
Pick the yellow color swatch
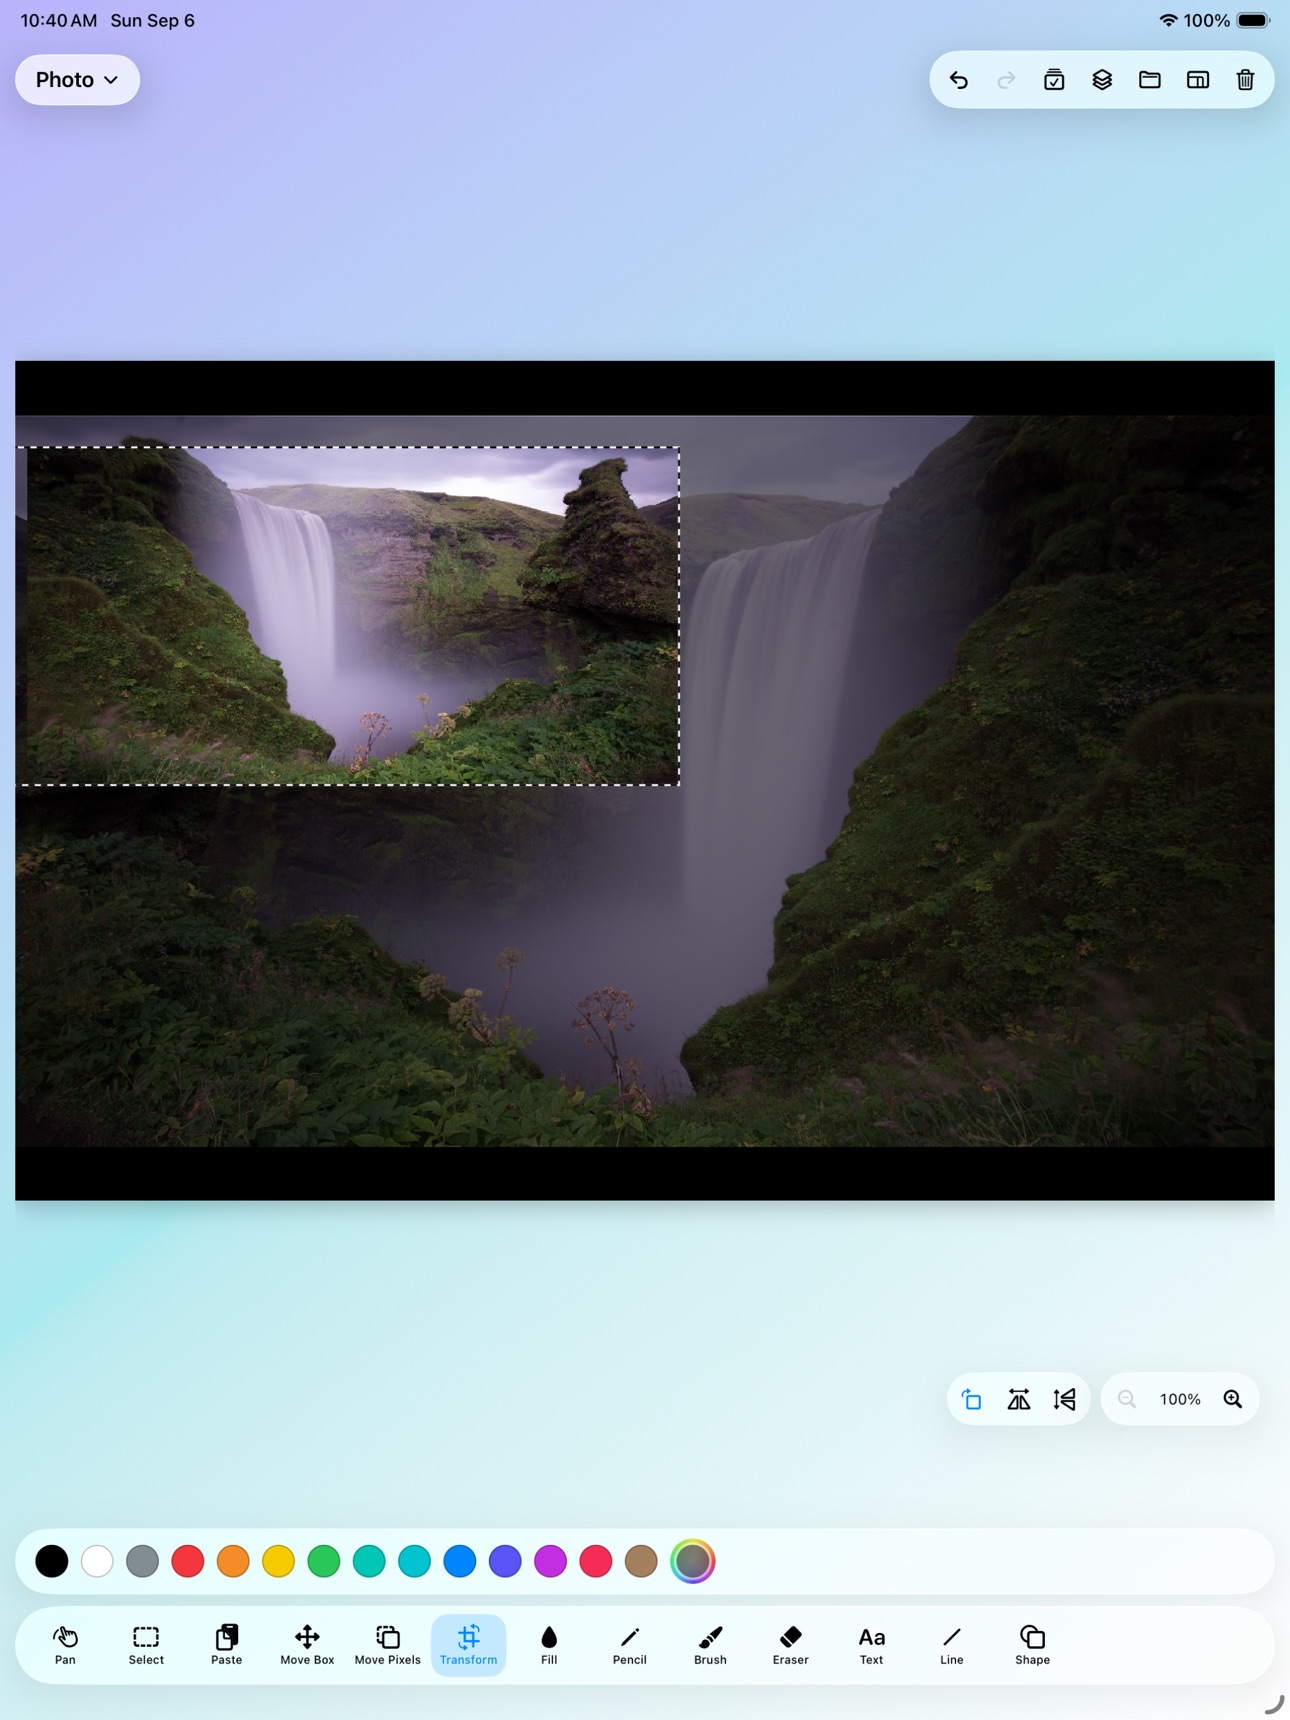pyautogui.click(x=279, y=1561)
